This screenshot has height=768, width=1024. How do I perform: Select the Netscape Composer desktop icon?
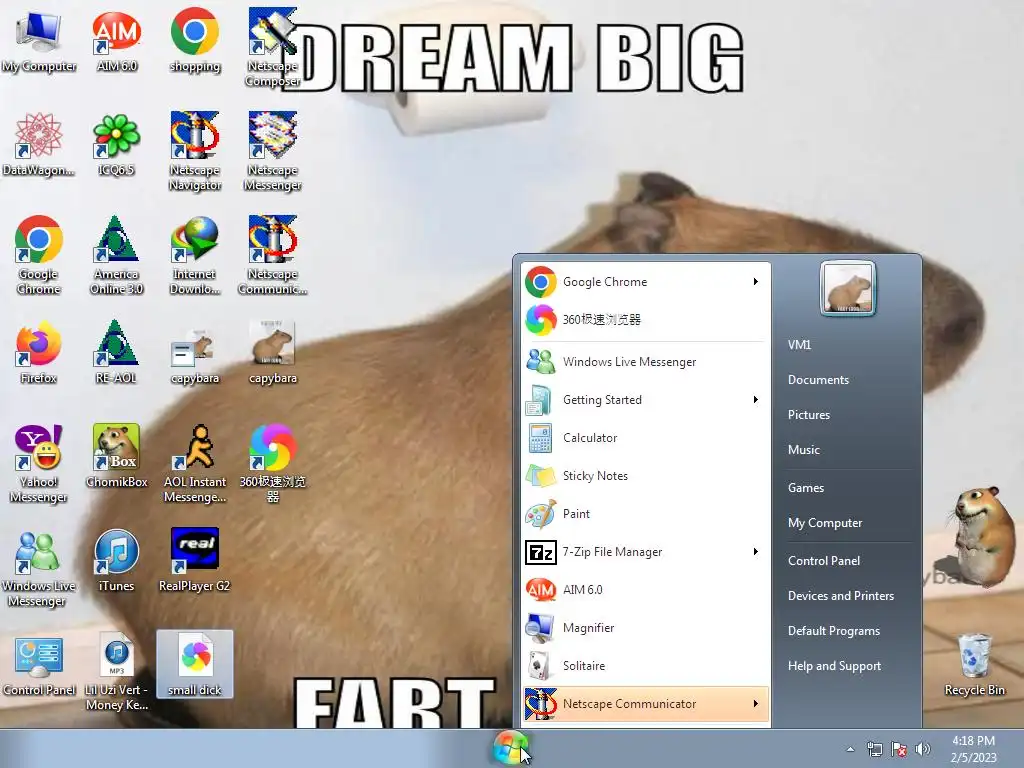[x=272, y=47]
